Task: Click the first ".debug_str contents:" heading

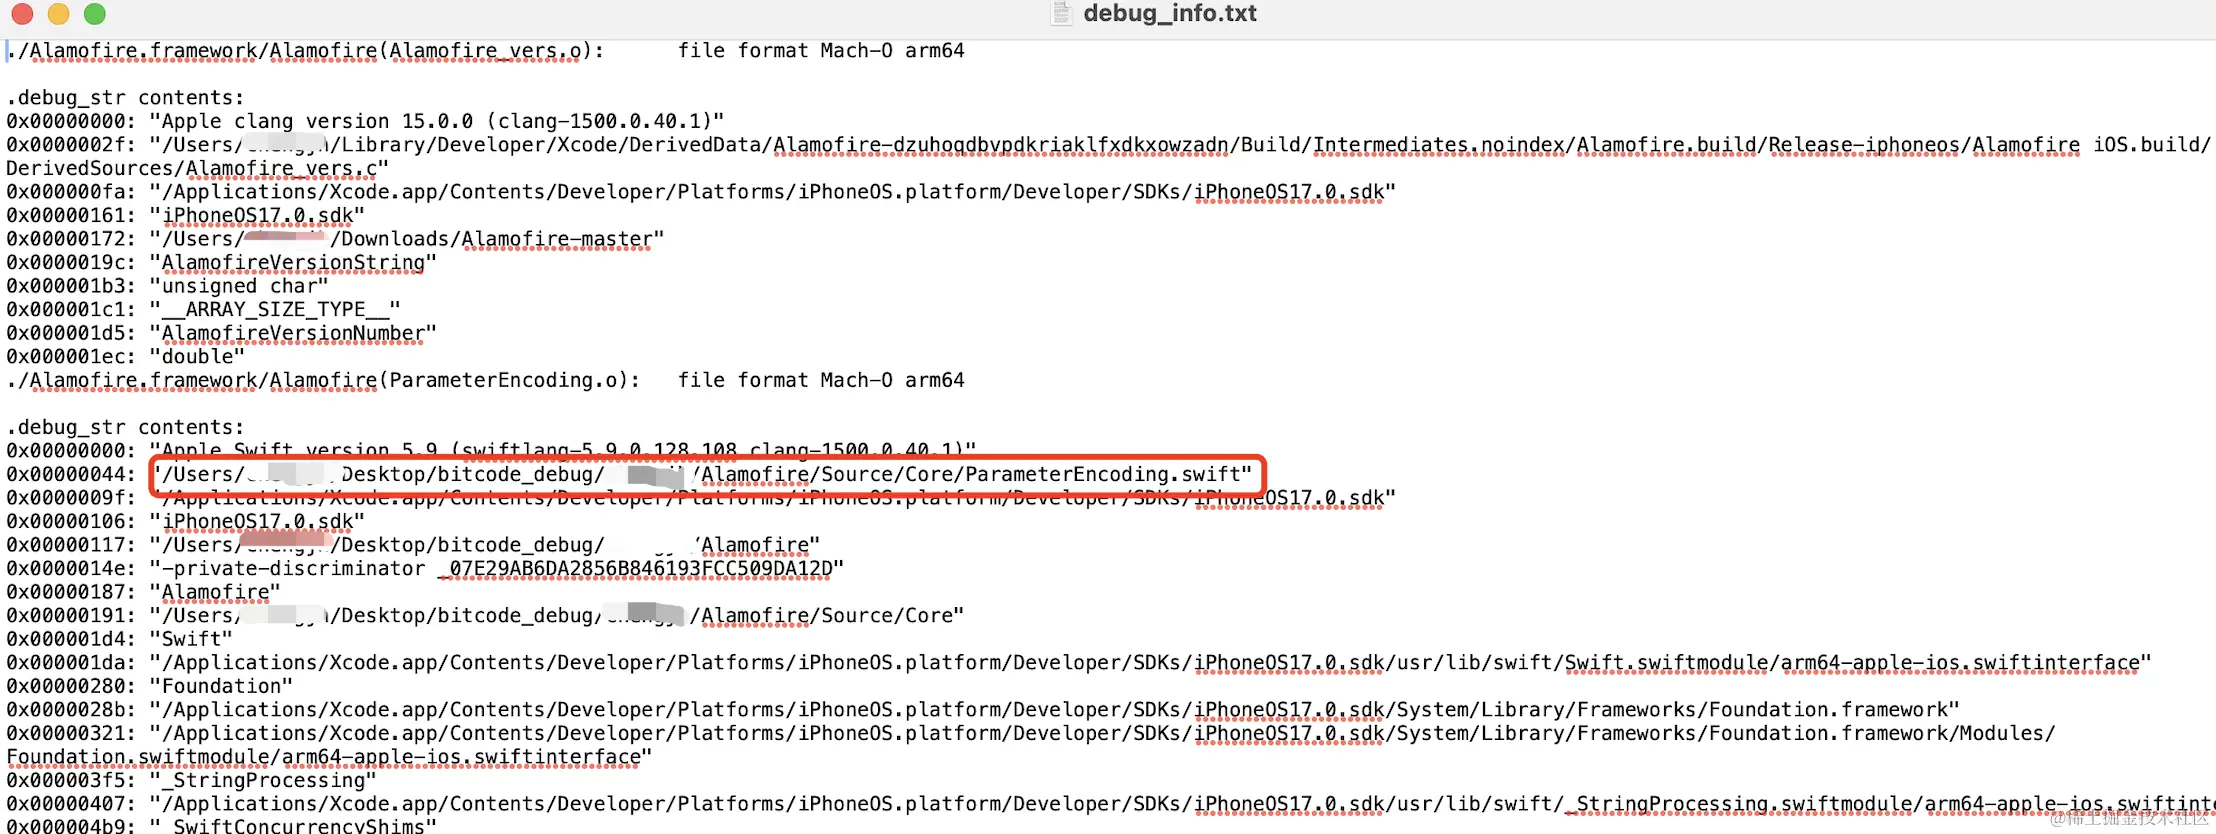Action: pyautogui.click(x=125, y=97)
